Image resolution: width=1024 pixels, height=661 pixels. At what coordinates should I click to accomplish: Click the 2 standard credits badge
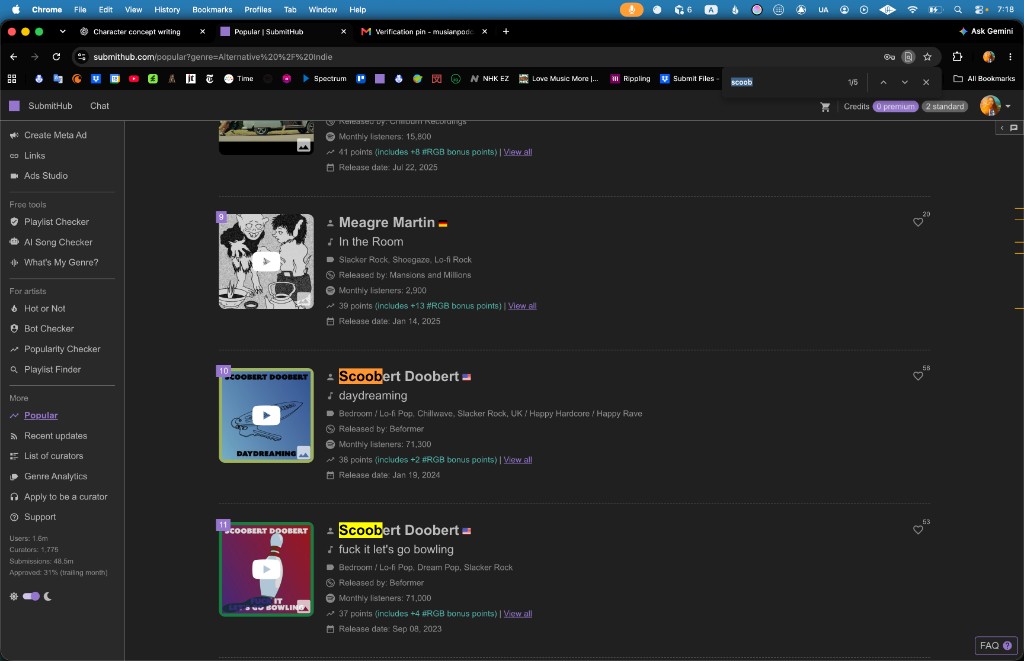[944, 106]
